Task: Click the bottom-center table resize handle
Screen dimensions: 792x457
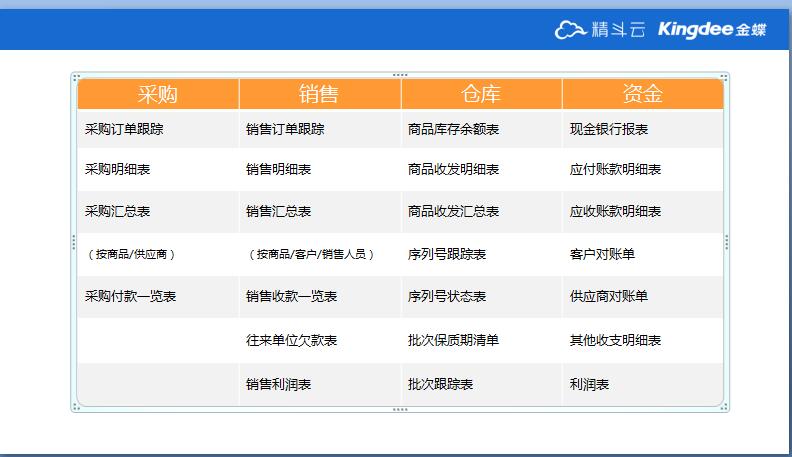Action: click(x=400, y=409)
